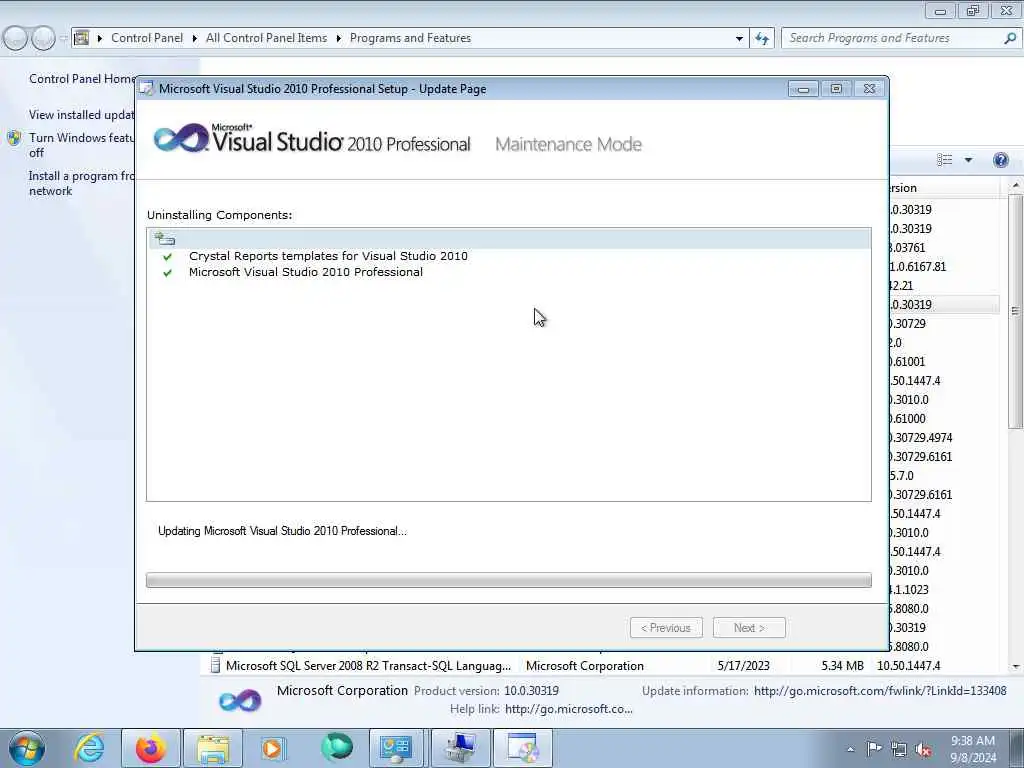Click the Action Center flag tray icon
The height and width of the screenshot is (768, 1024).
874,749
